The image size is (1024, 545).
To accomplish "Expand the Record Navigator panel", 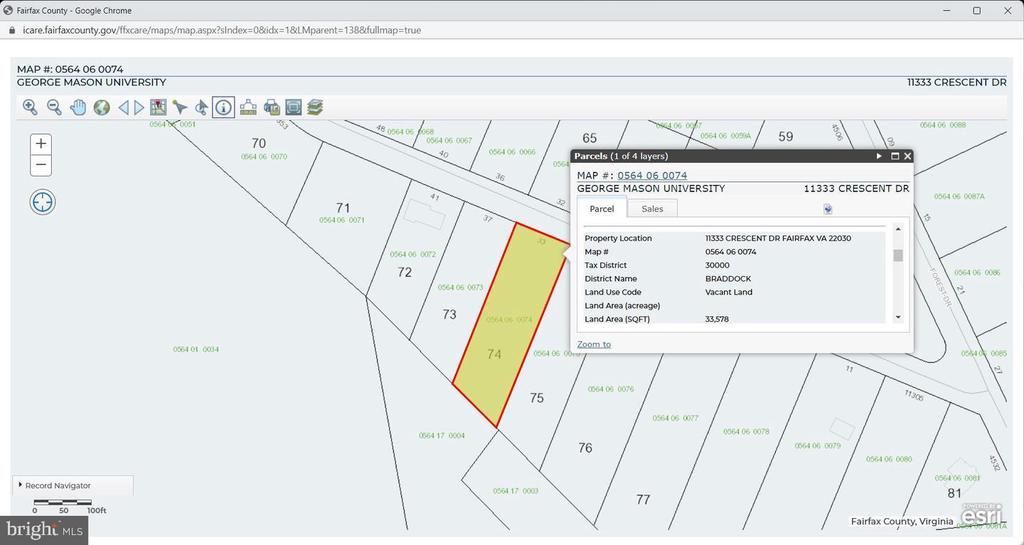I will click(x=58, y=486).
